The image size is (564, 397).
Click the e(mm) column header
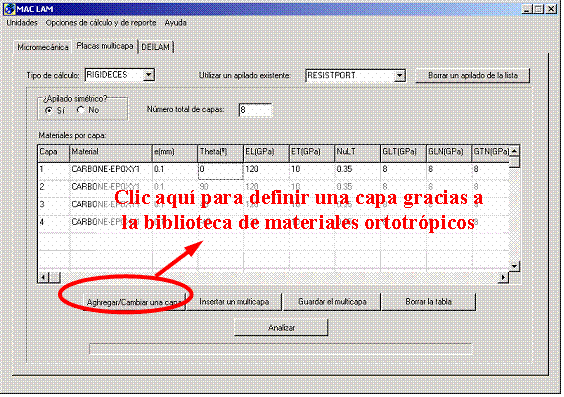click(175, 154)
